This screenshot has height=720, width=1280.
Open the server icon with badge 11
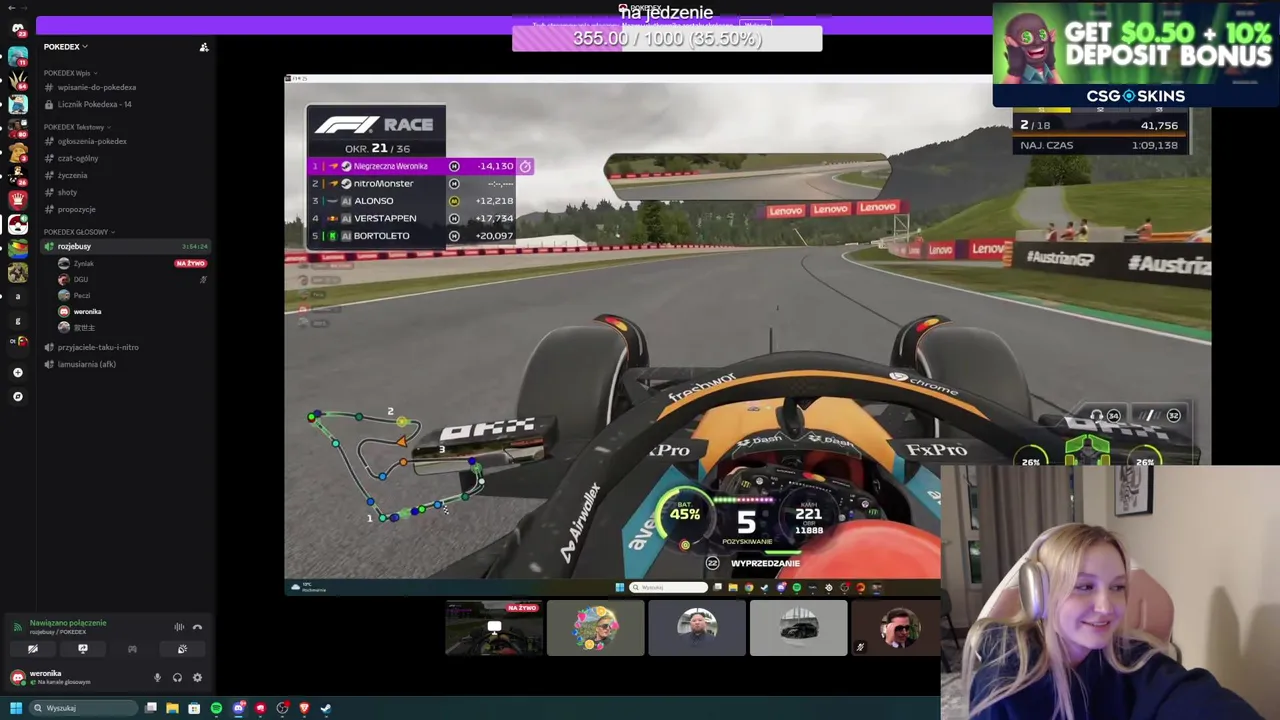pyautogui.click(x=18, y=56)
